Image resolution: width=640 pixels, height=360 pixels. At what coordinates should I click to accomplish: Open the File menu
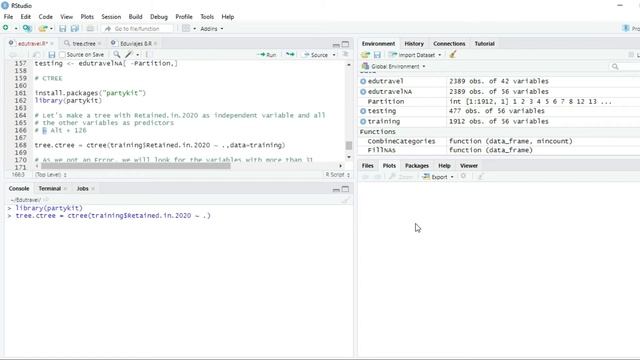click(x=8, y=17)
